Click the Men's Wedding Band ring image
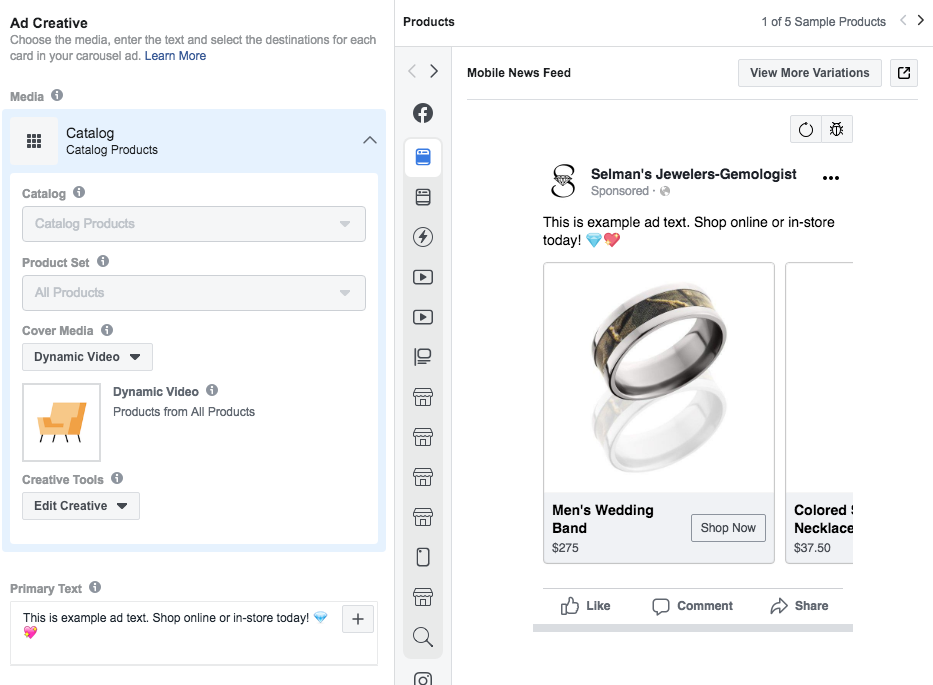Image resolution: width=933 pixels, height=685 pixels. tap(658, 377)
